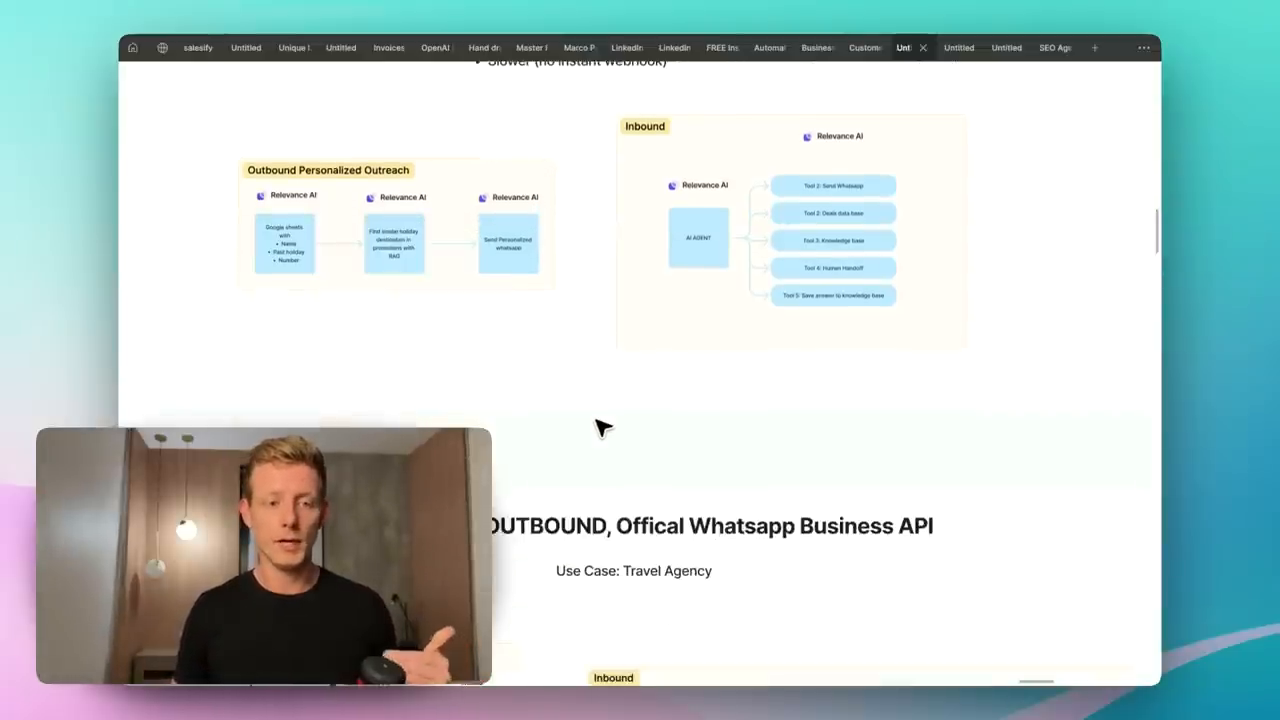This screenshot has height=720, width=1280.
Task: Open the overflow (...) menu on the right
Action: (1143, 47)
